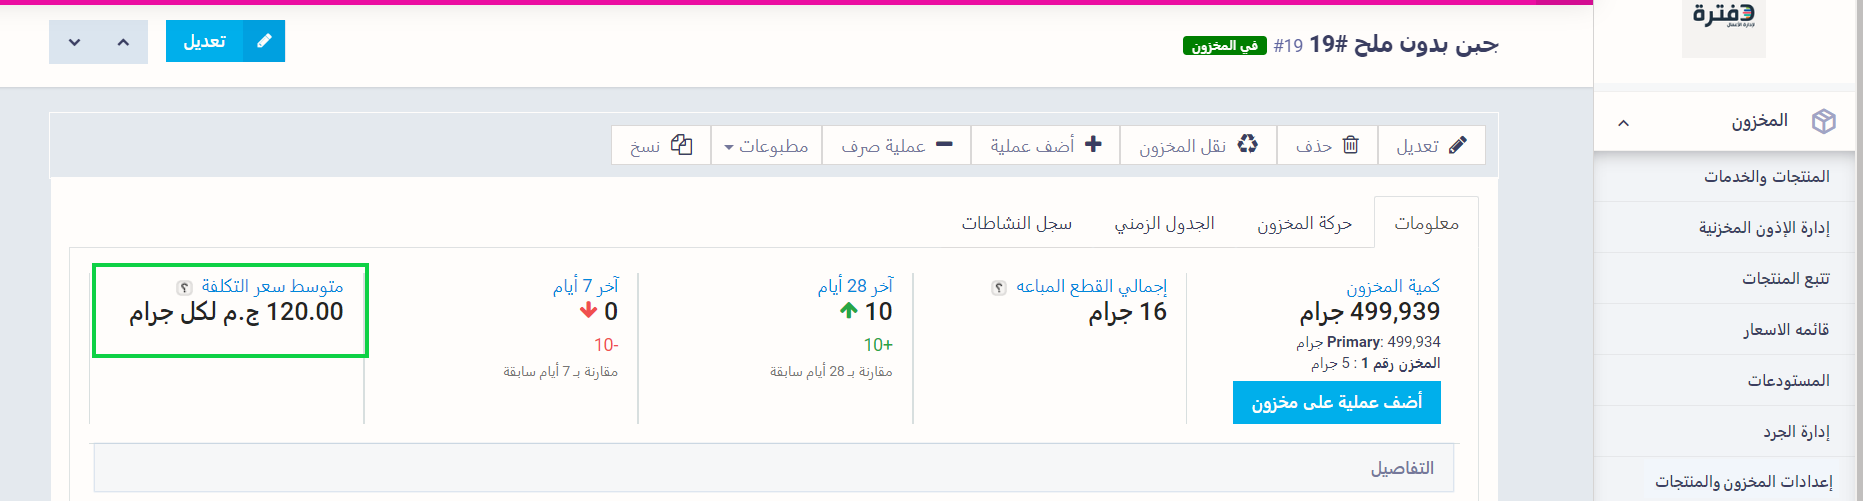Open إدارة الجرد in the sidebar

[1796, 431]
